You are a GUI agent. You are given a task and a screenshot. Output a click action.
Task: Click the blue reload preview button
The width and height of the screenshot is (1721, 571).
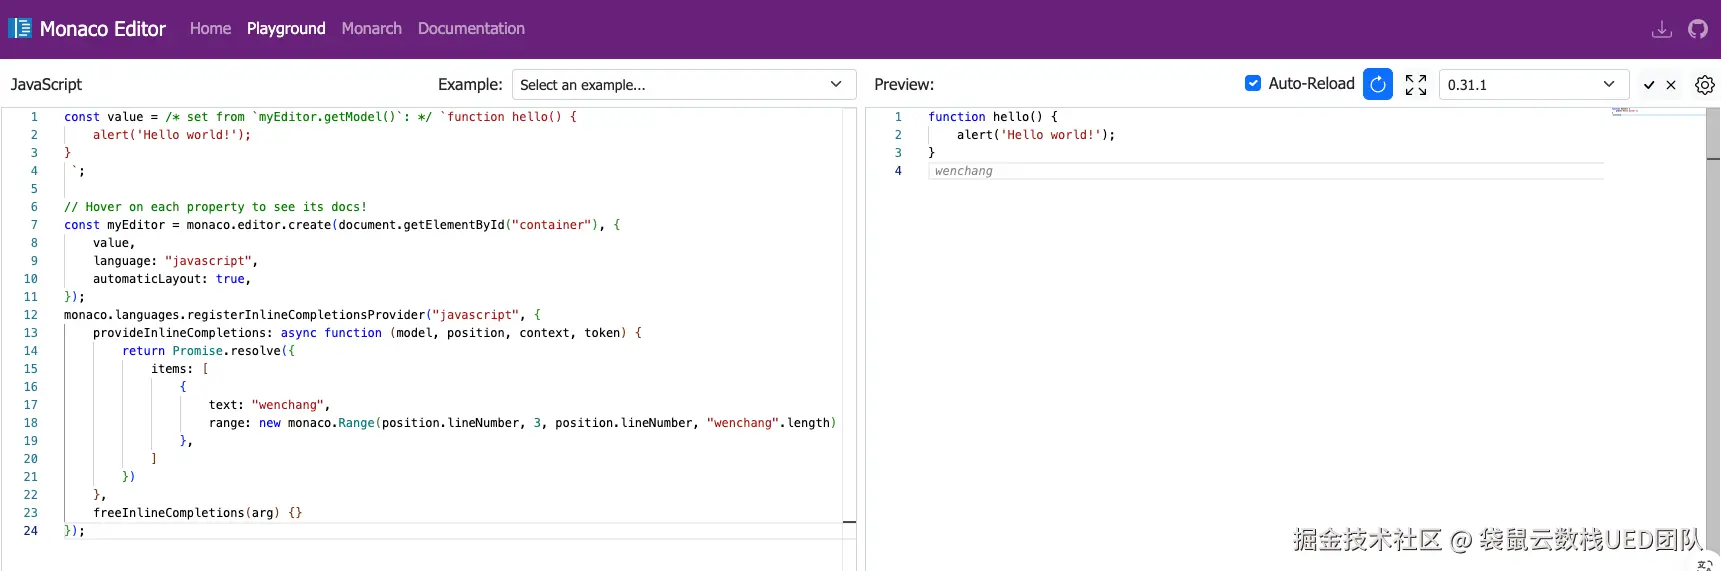pos(1378,85)
